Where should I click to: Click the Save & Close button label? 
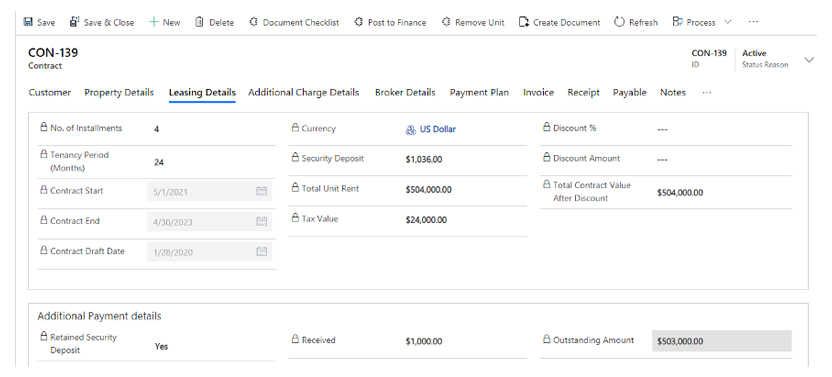(109, 22)
